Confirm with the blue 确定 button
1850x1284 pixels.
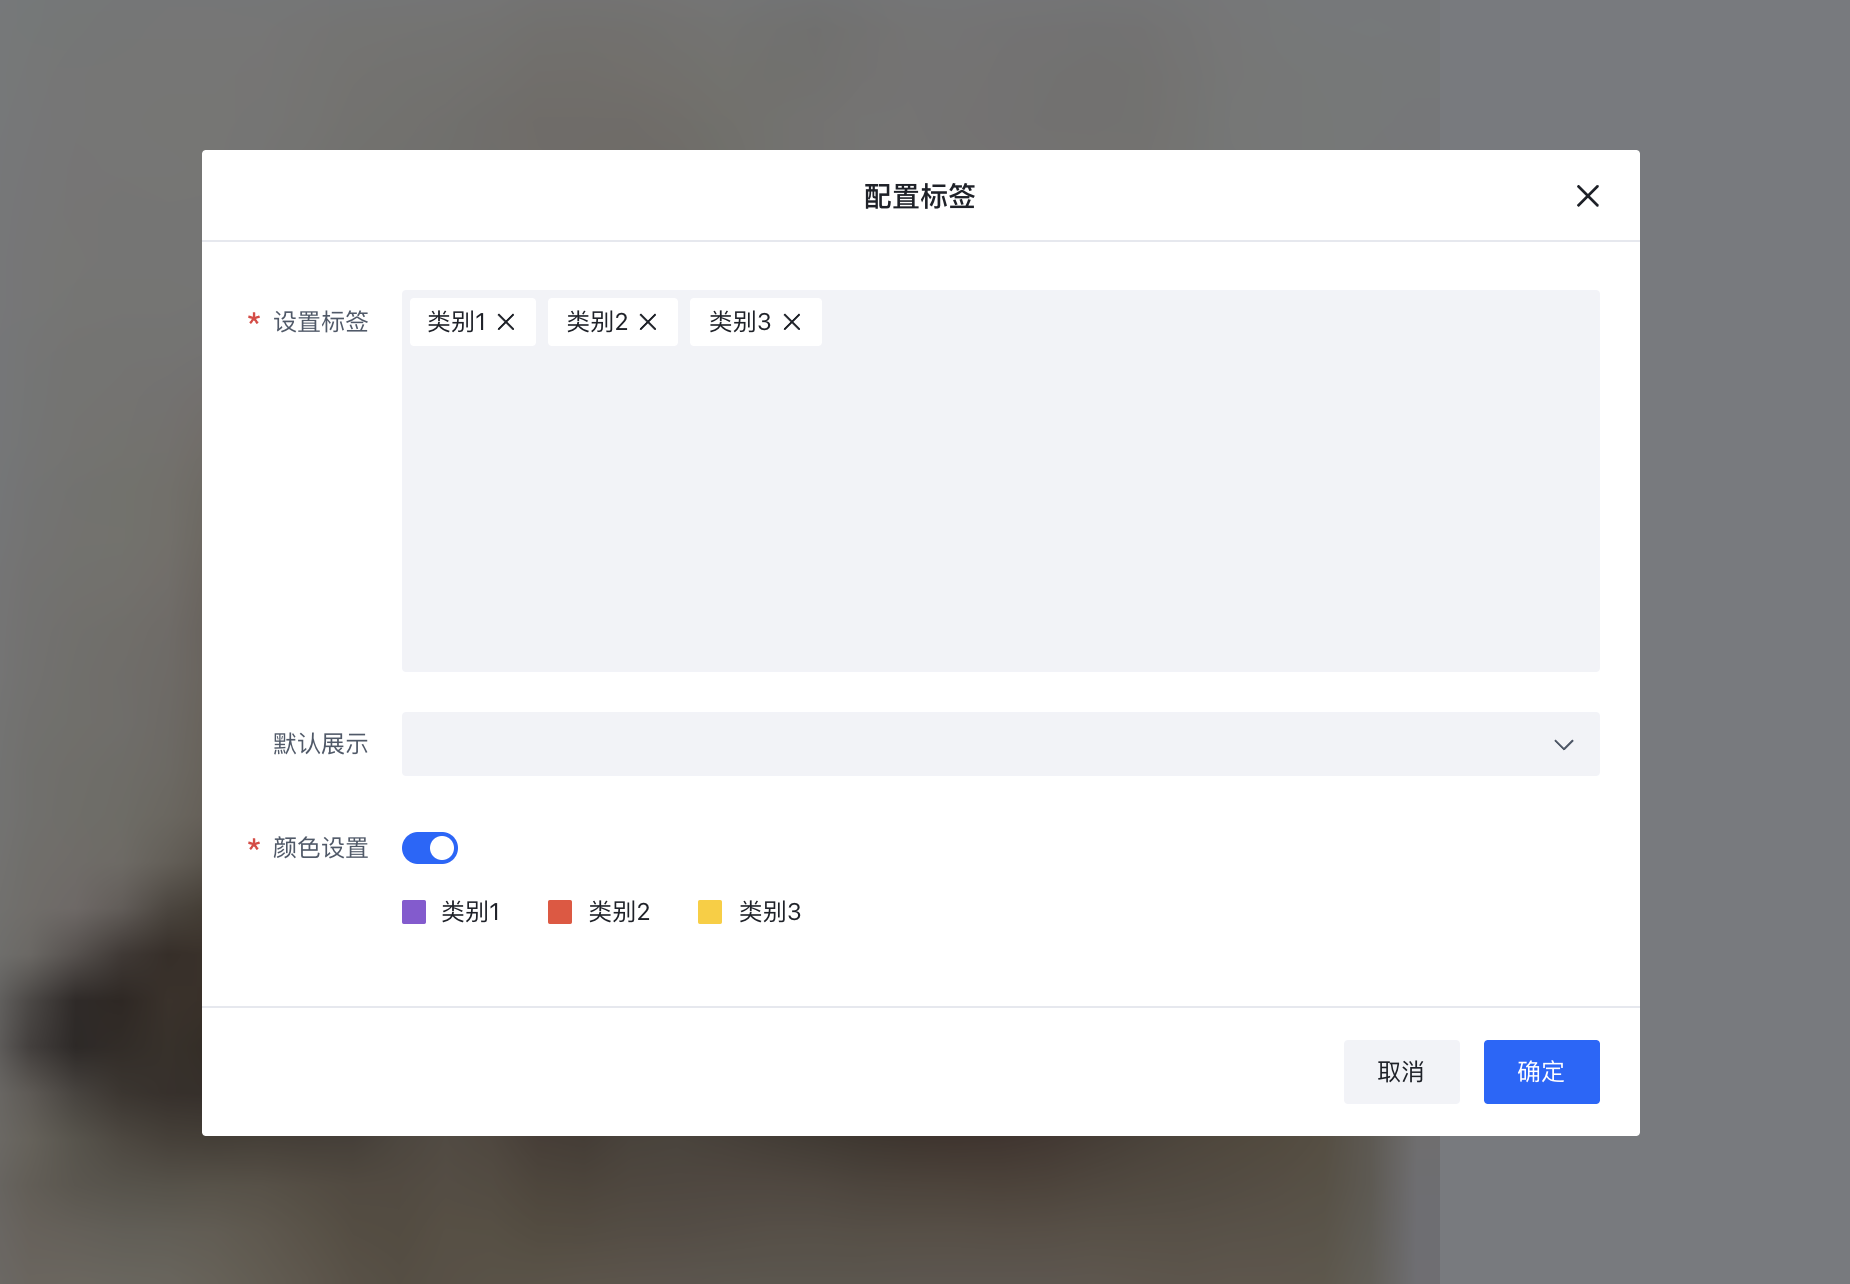pyautogui.click(x=1541, y=1072)
